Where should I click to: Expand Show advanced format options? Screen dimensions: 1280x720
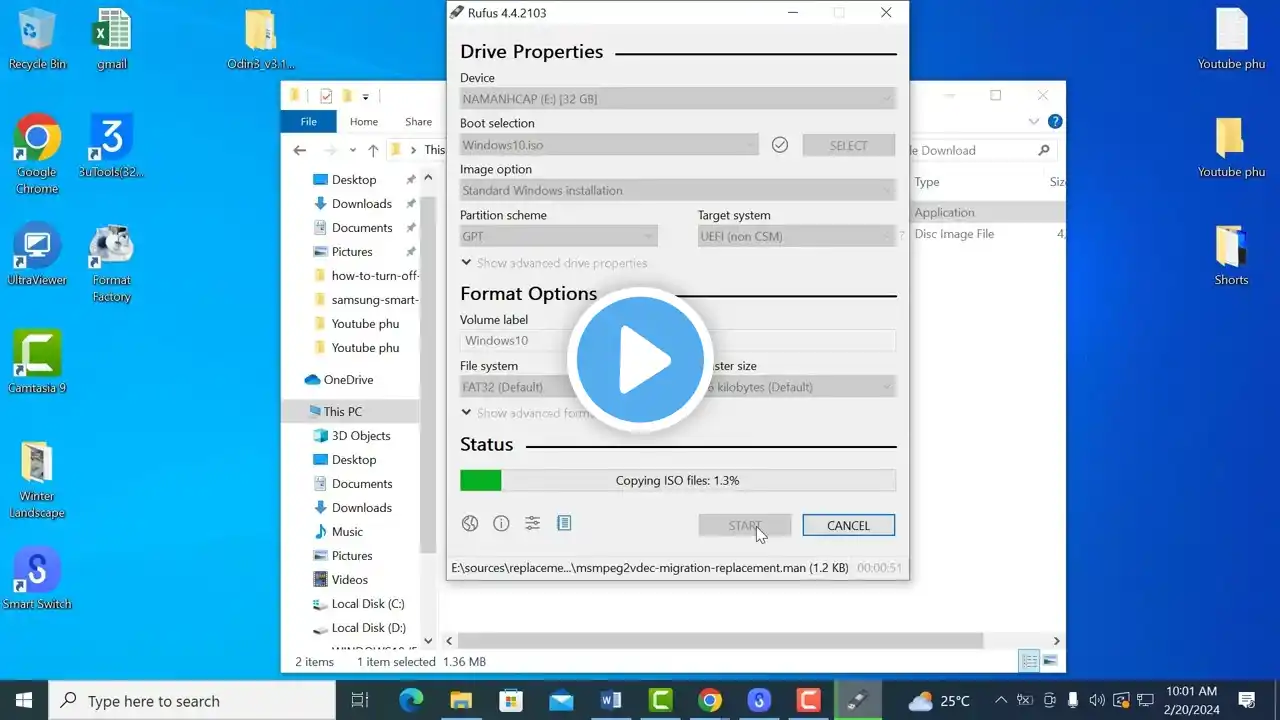530,413
